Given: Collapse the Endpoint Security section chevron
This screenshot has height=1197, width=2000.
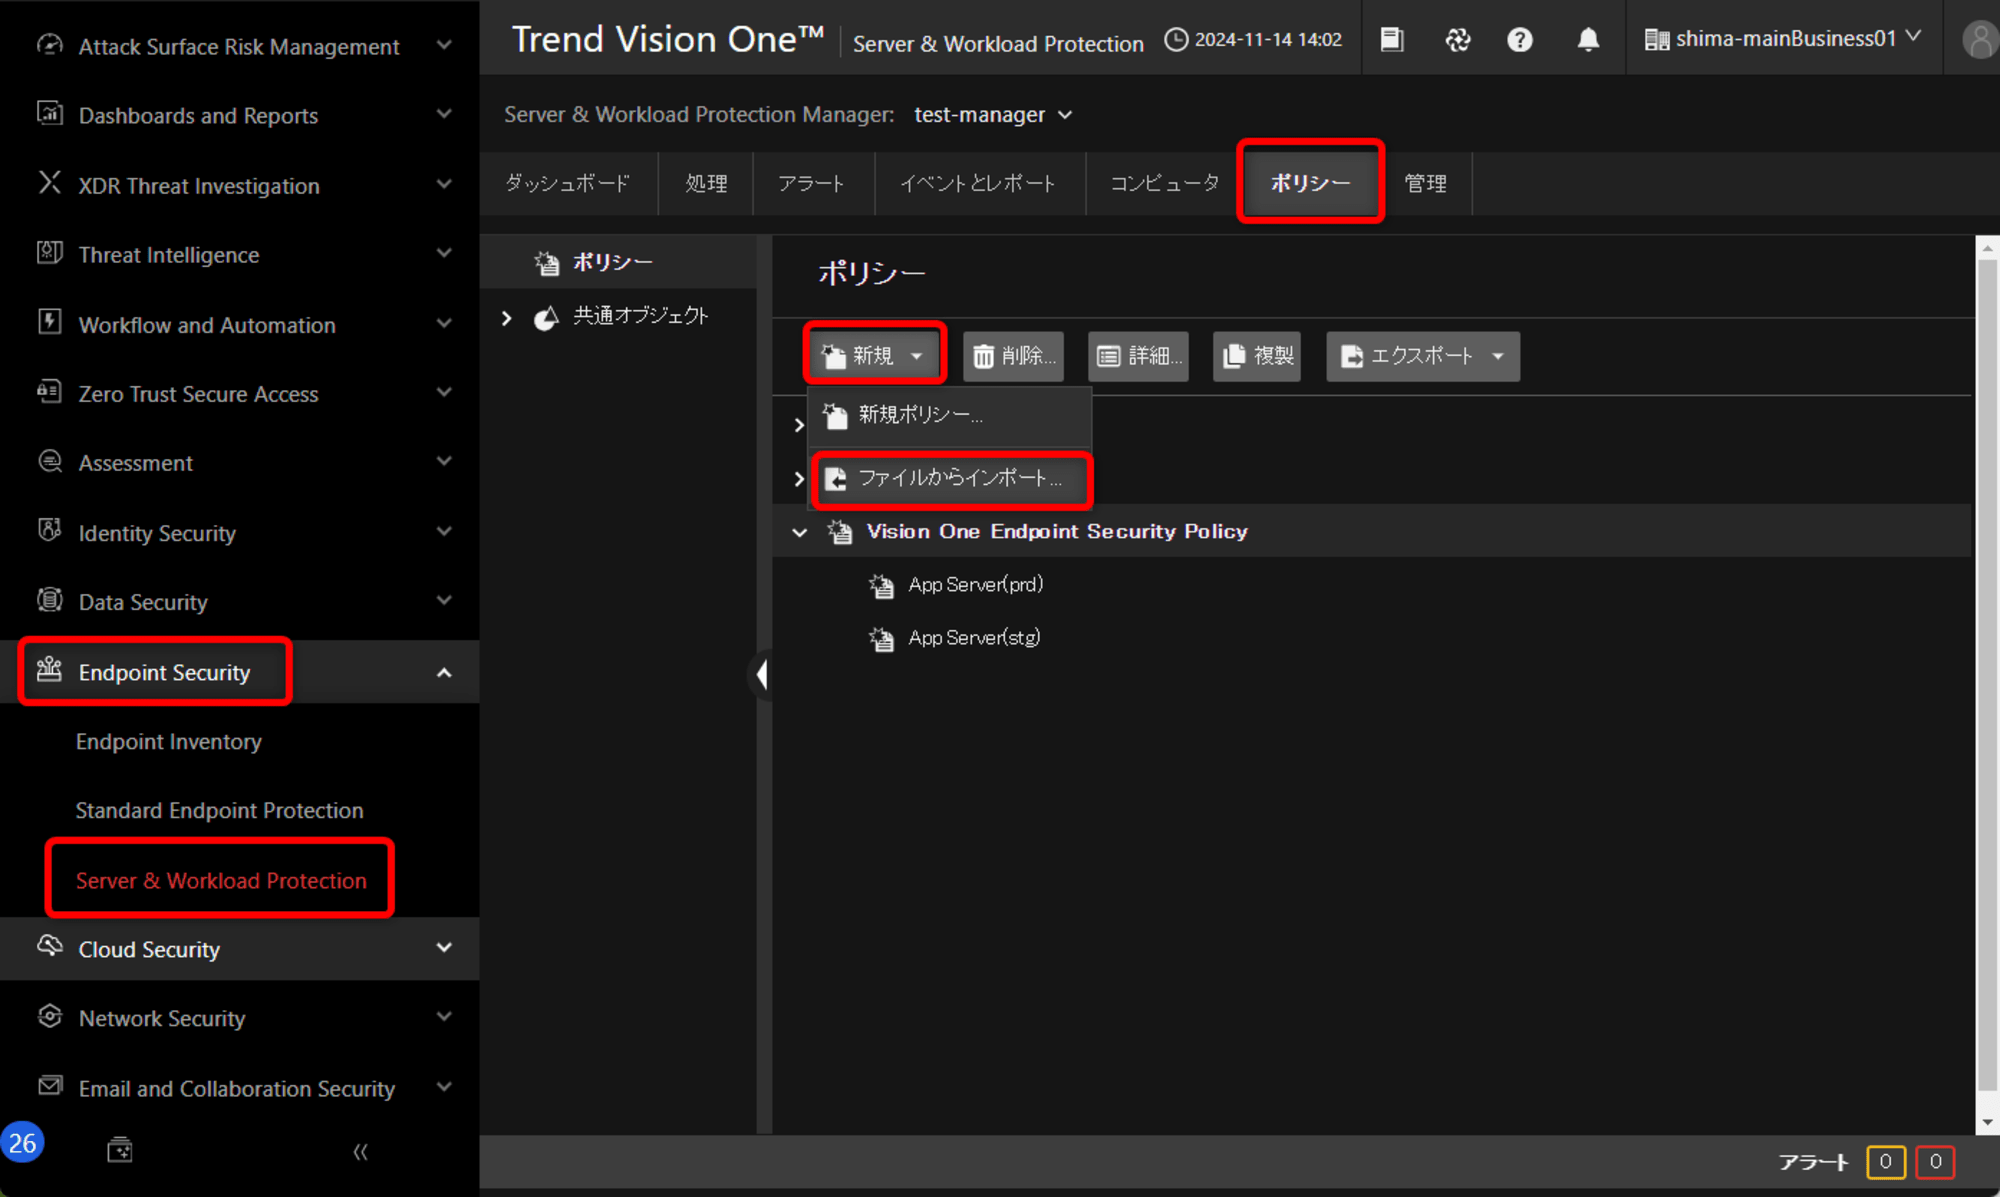Looking at the screenshot, I should pyautogui.click(x=444, y=673).
